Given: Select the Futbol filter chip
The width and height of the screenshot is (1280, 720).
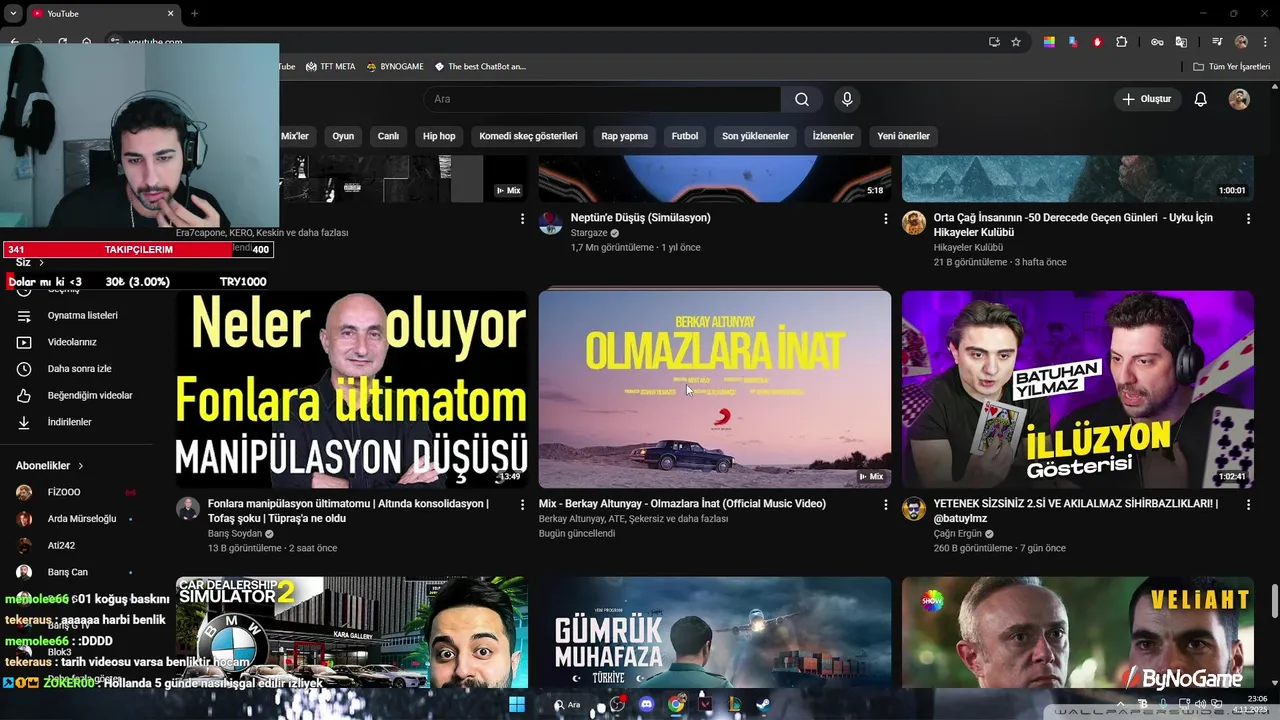Looking at the screenshot, I should click(685, 136).
